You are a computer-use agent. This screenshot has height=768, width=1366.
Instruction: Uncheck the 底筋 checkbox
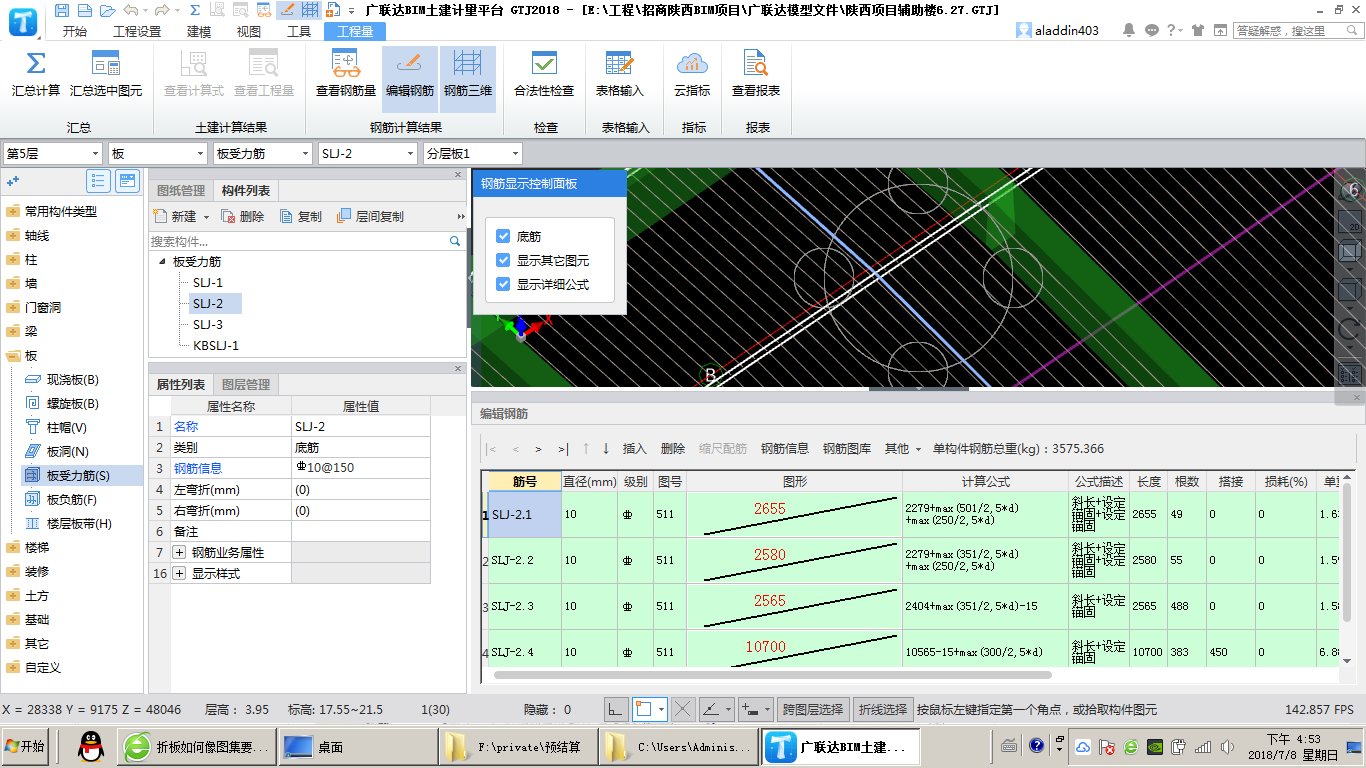(x=503, y=237)
